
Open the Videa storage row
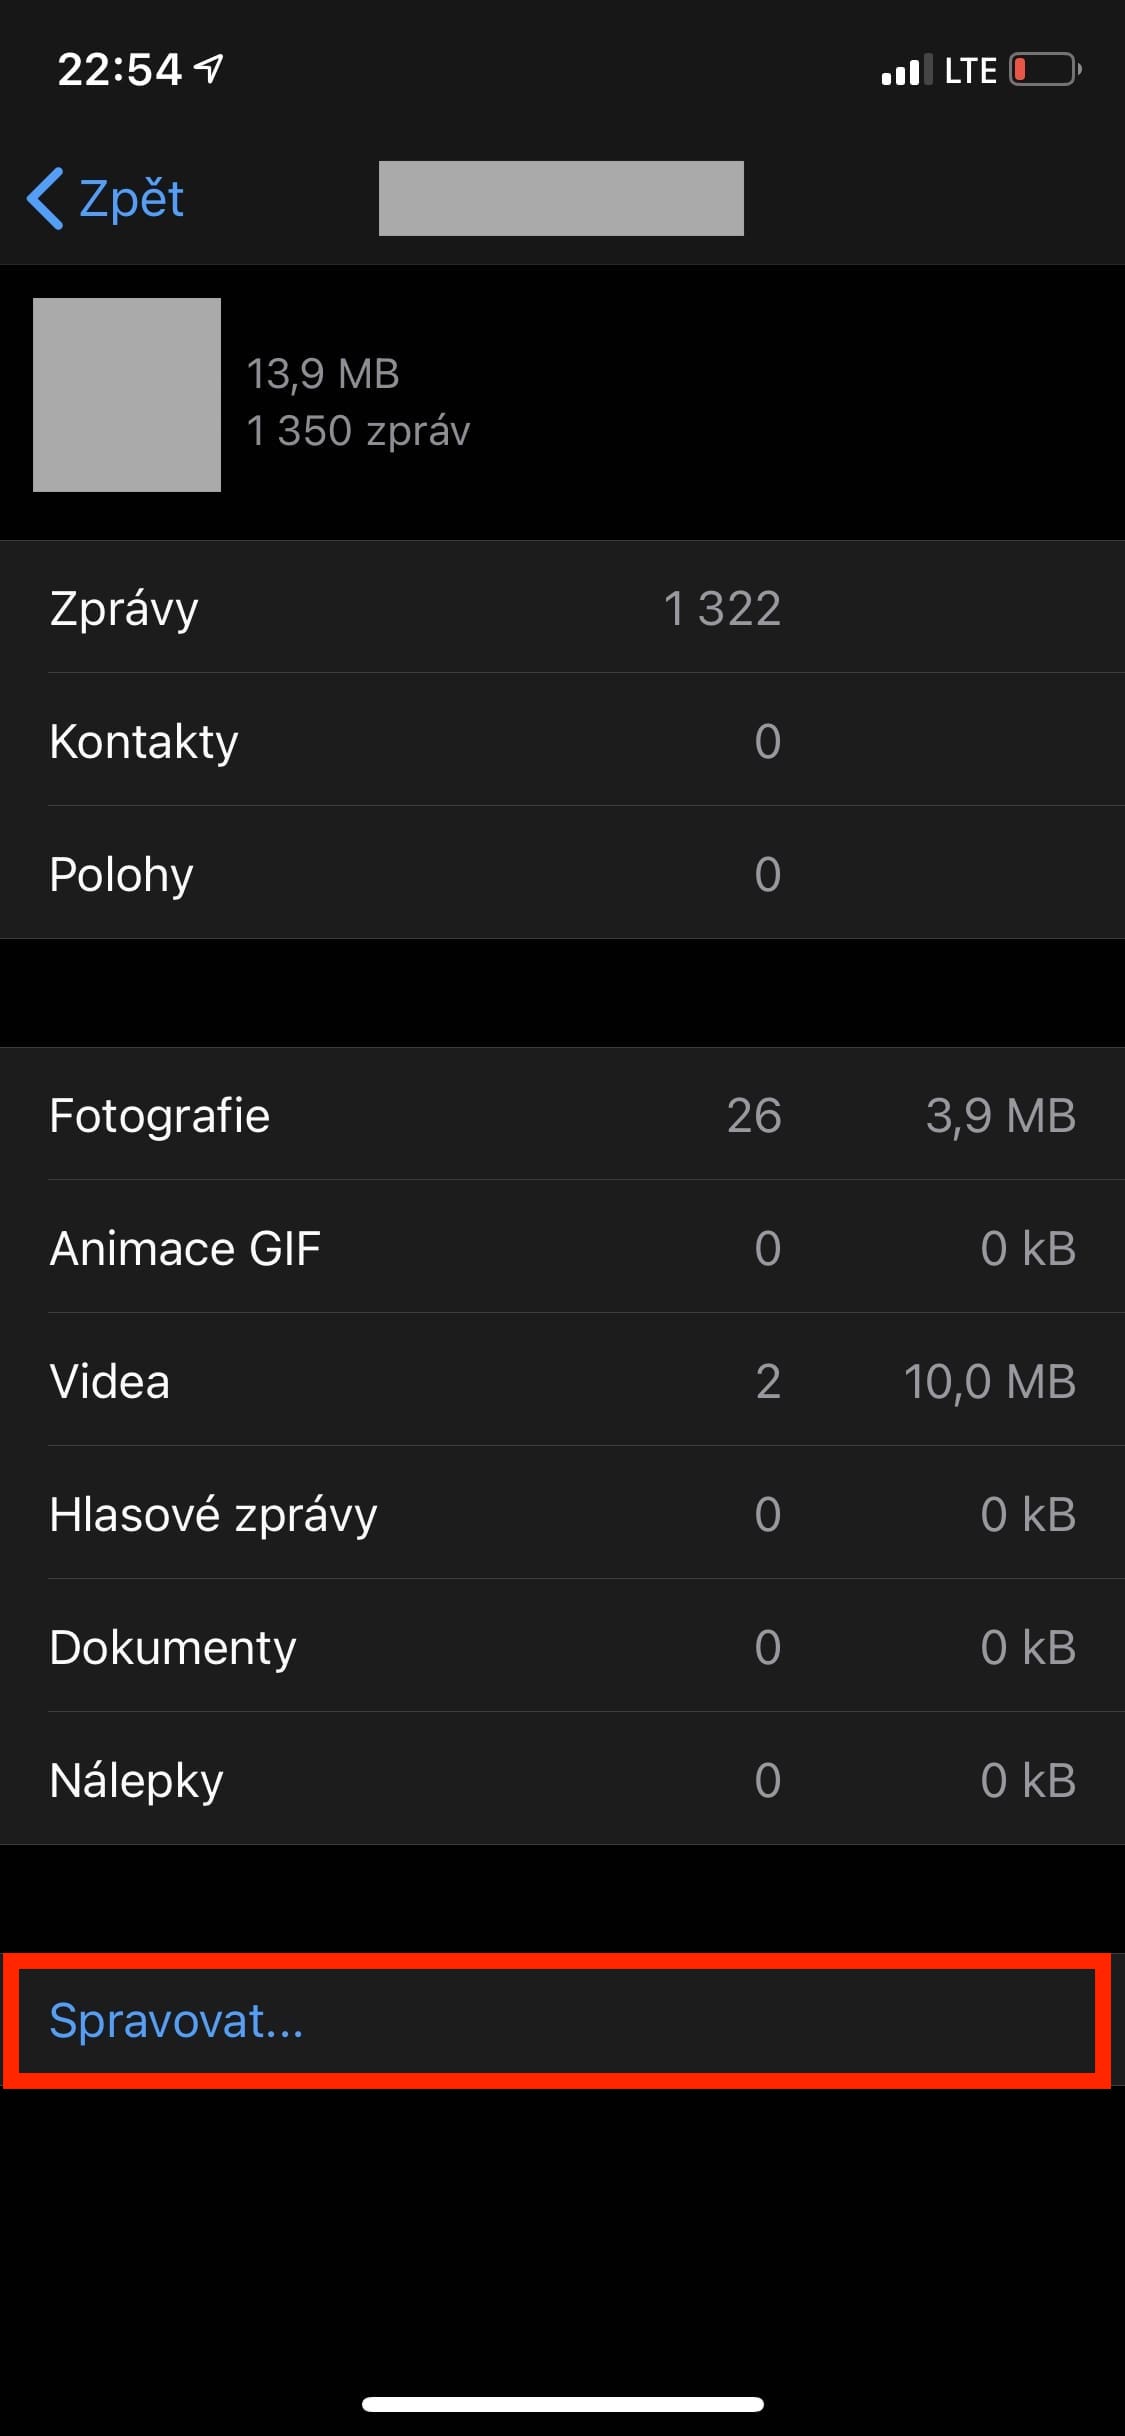coord(562,1381)
